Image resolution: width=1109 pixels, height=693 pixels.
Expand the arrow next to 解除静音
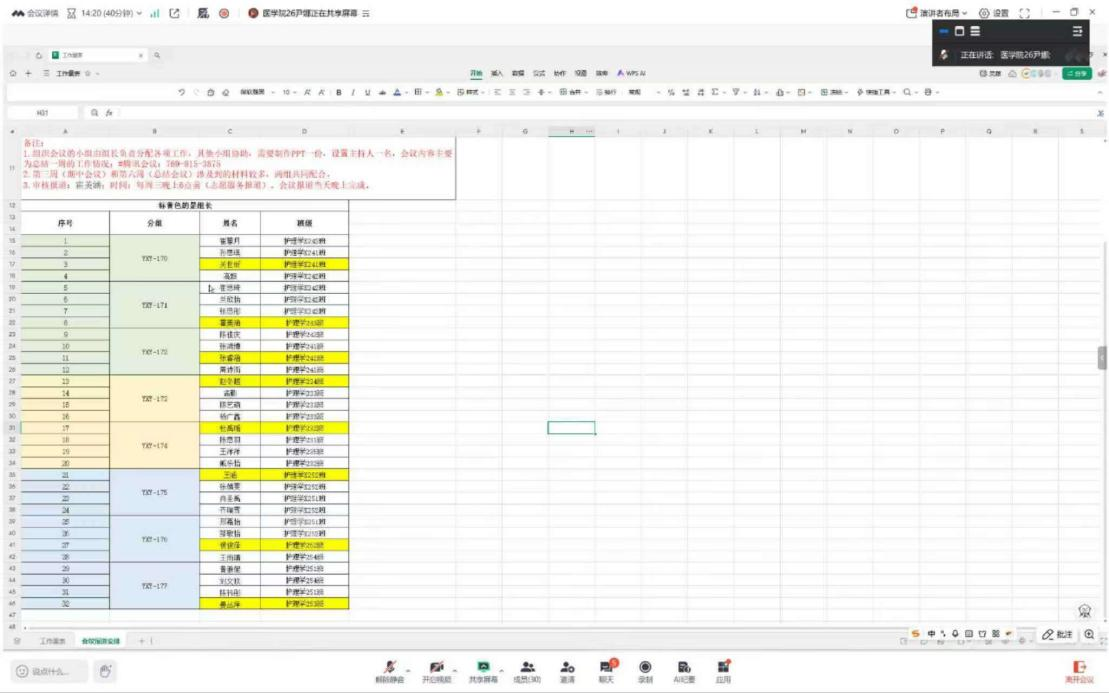[x=408, y=669]
